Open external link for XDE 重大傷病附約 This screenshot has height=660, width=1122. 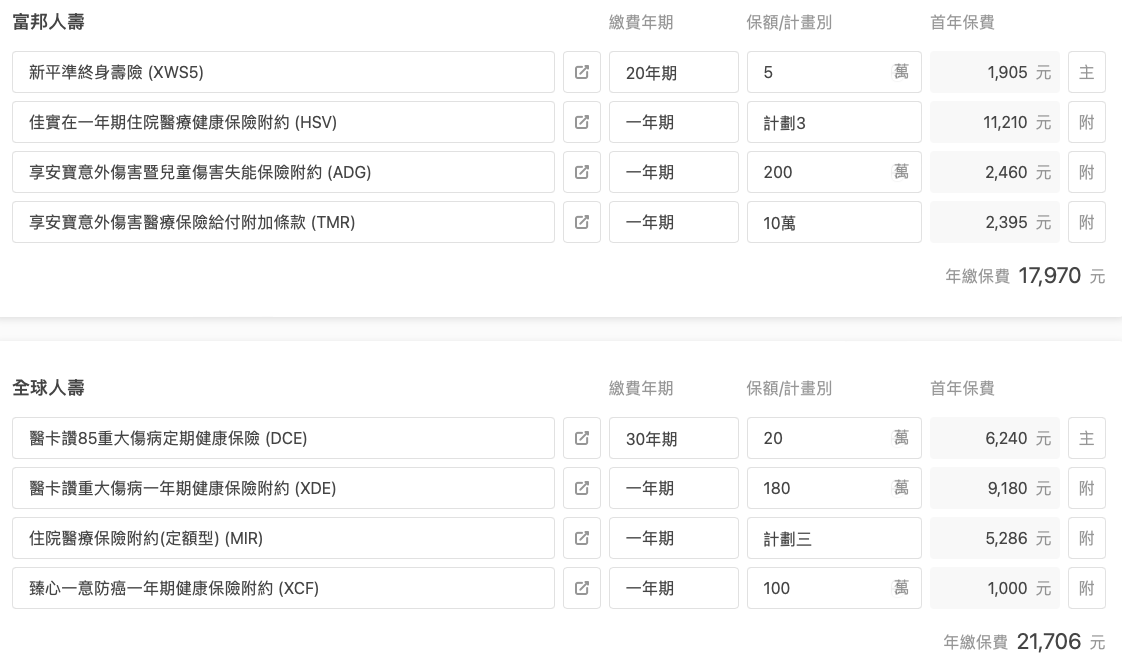point(582,488)
